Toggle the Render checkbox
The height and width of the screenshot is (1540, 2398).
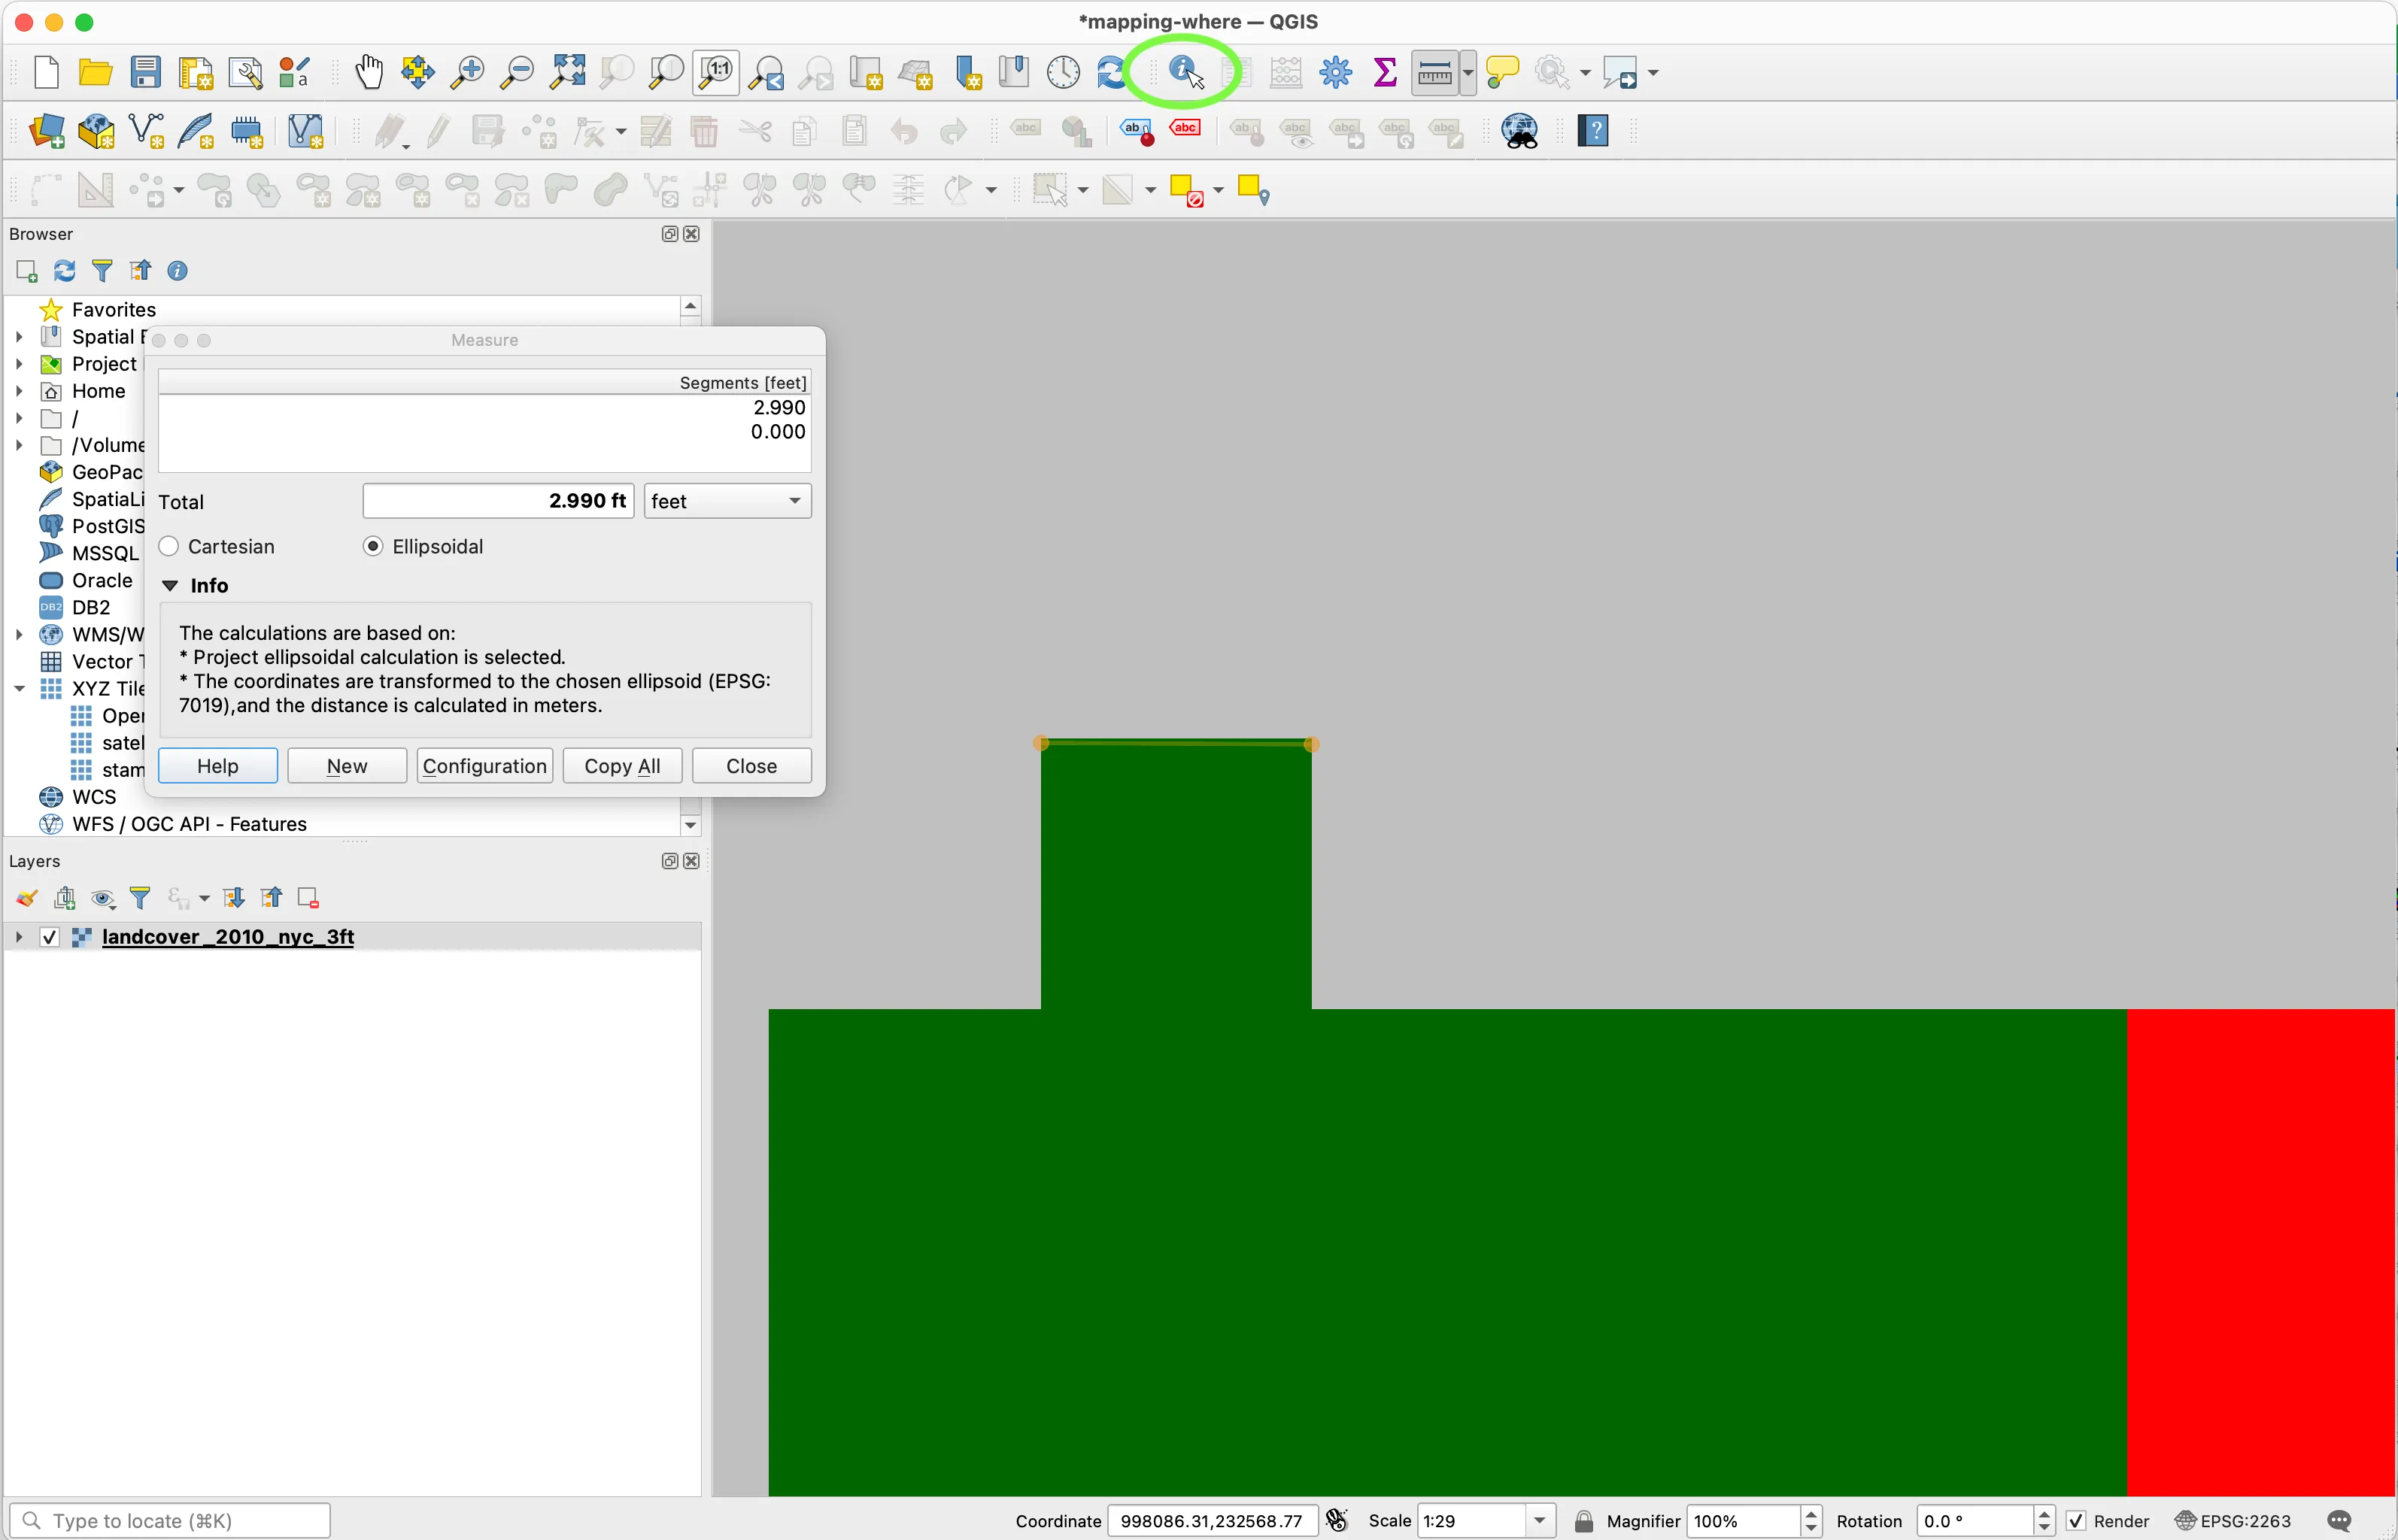2076,1521
